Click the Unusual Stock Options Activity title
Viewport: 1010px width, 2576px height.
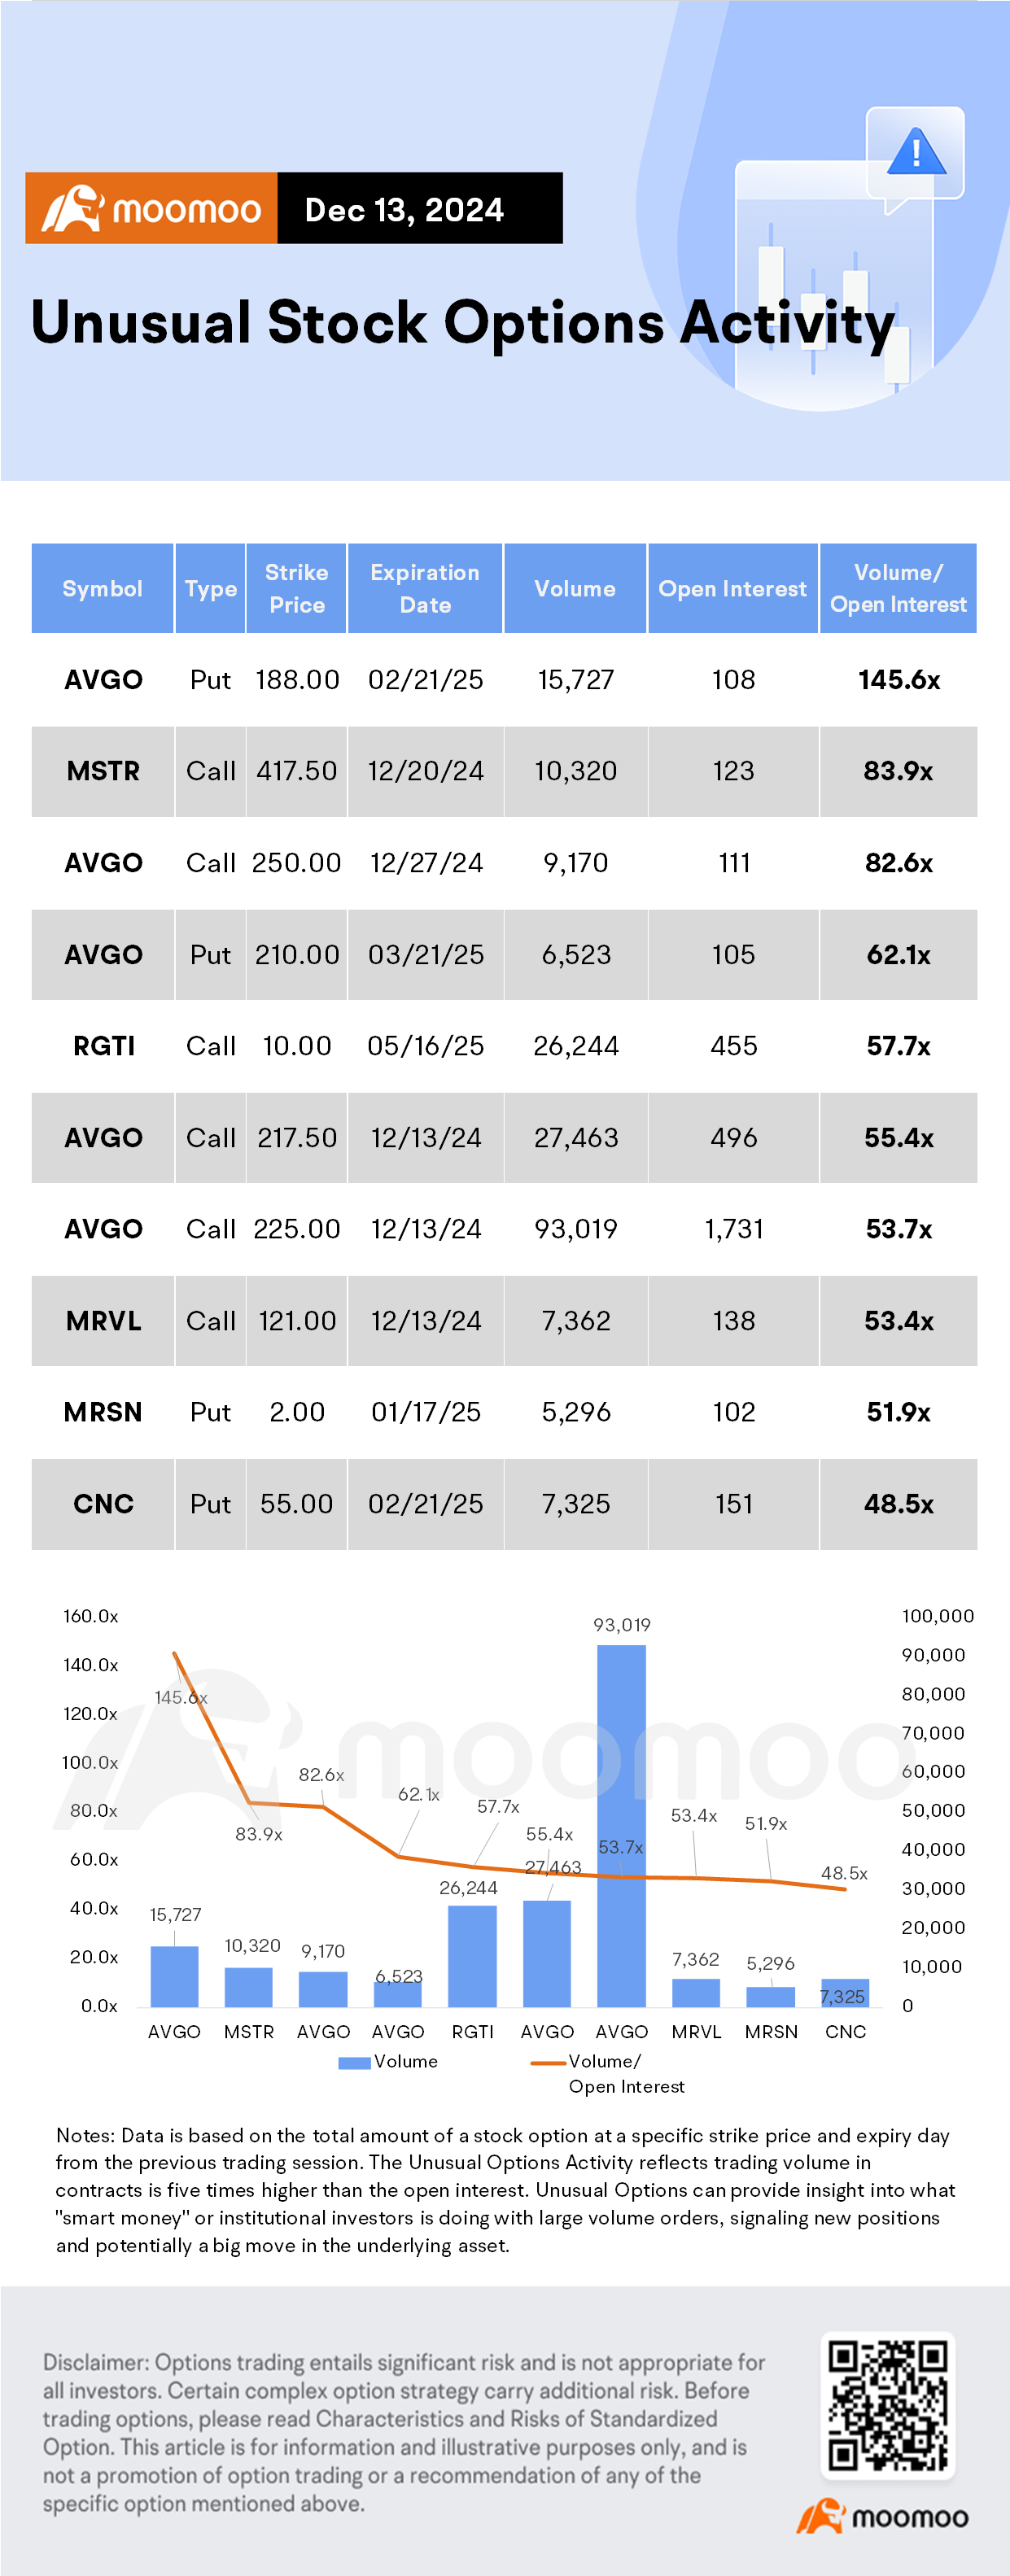pos(463,323)
